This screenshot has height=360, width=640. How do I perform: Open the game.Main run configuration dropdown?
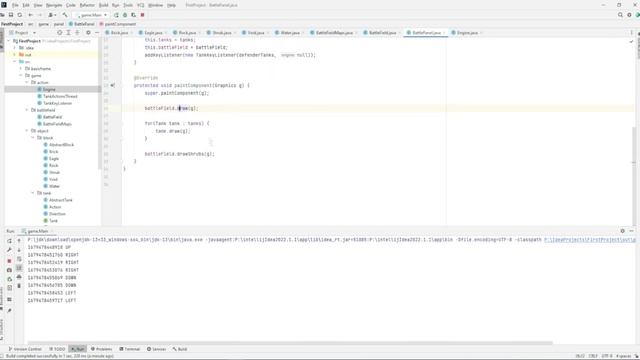[x=92, y=15]
